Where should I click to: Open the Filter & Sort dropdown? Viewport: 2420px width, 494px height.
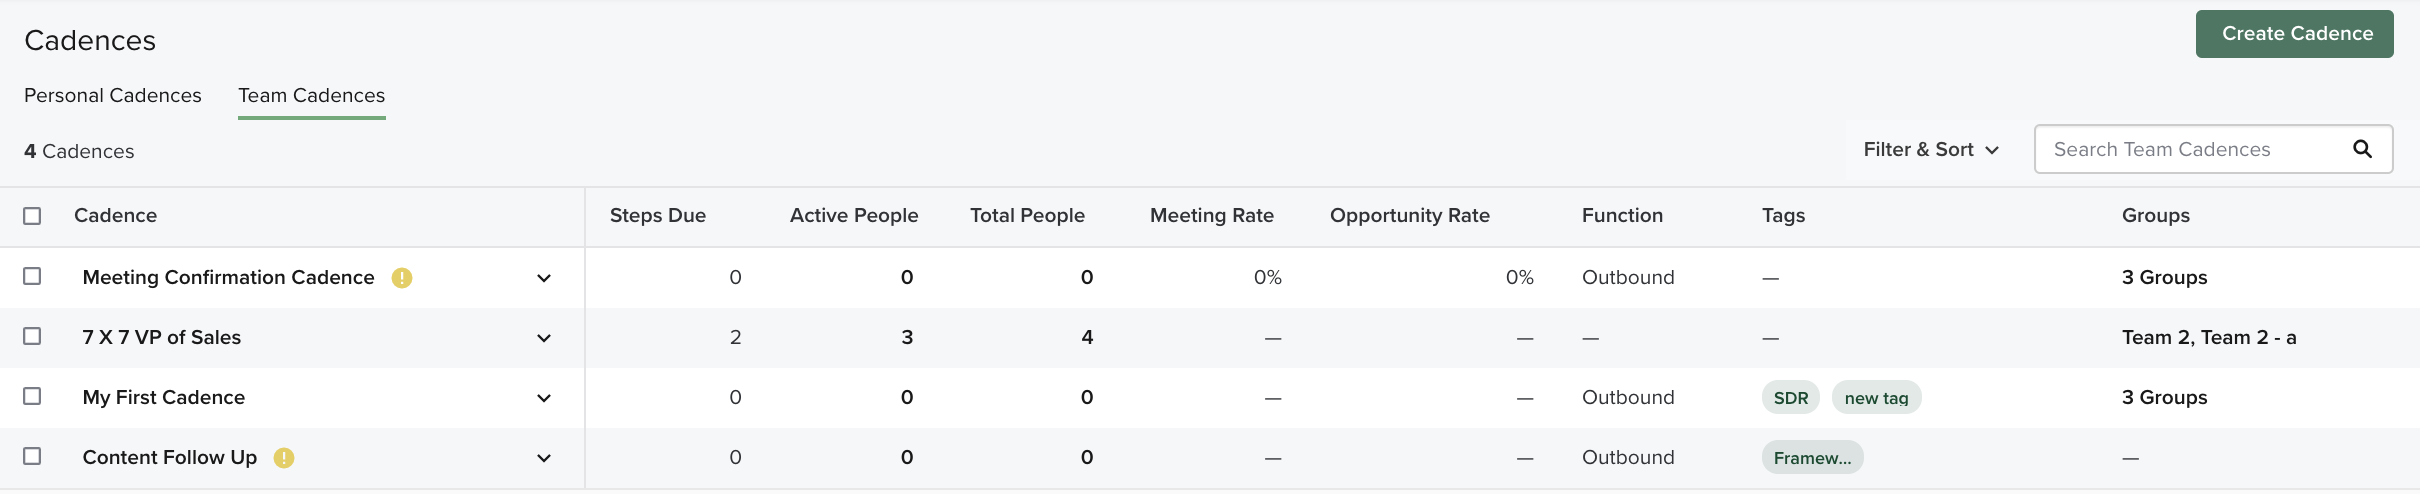pyautogui.click(x=1931, y=149)
